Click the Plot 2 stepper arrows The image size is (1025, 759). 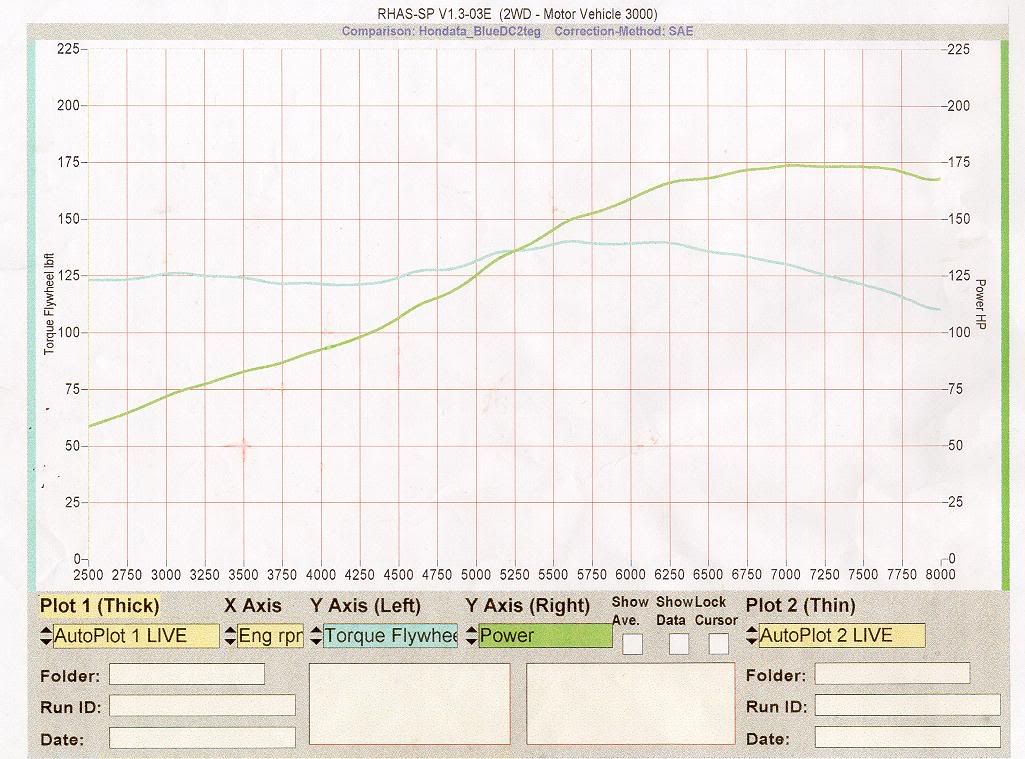click(x=752, y=636)
